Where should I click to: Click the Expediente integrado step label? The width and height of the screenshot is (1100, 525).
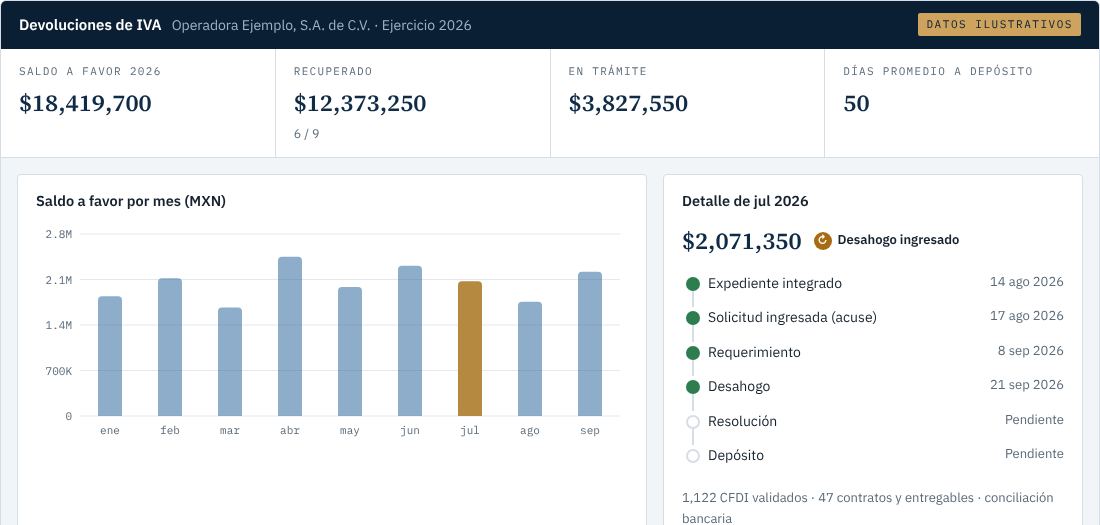[x=774, y=284]
